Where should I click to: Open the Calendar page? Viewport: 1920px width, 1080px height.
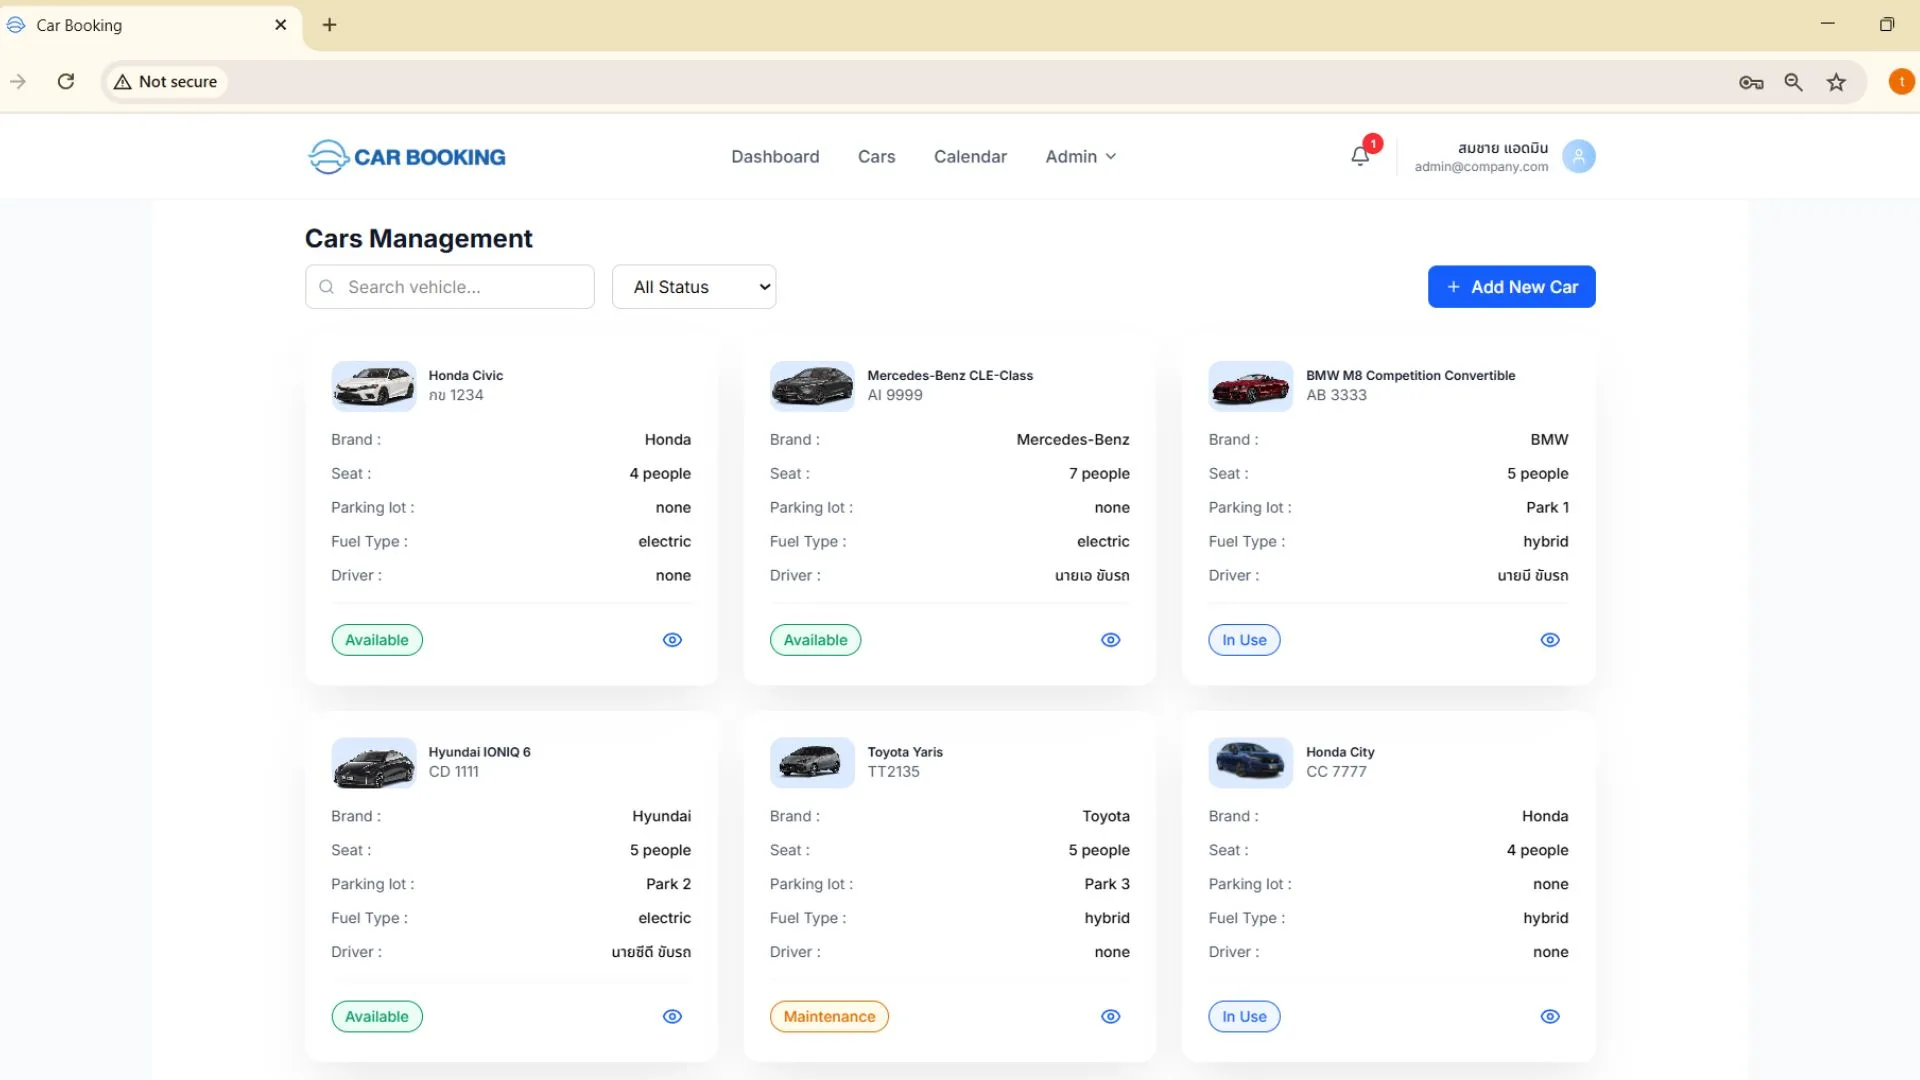point(970,156)
